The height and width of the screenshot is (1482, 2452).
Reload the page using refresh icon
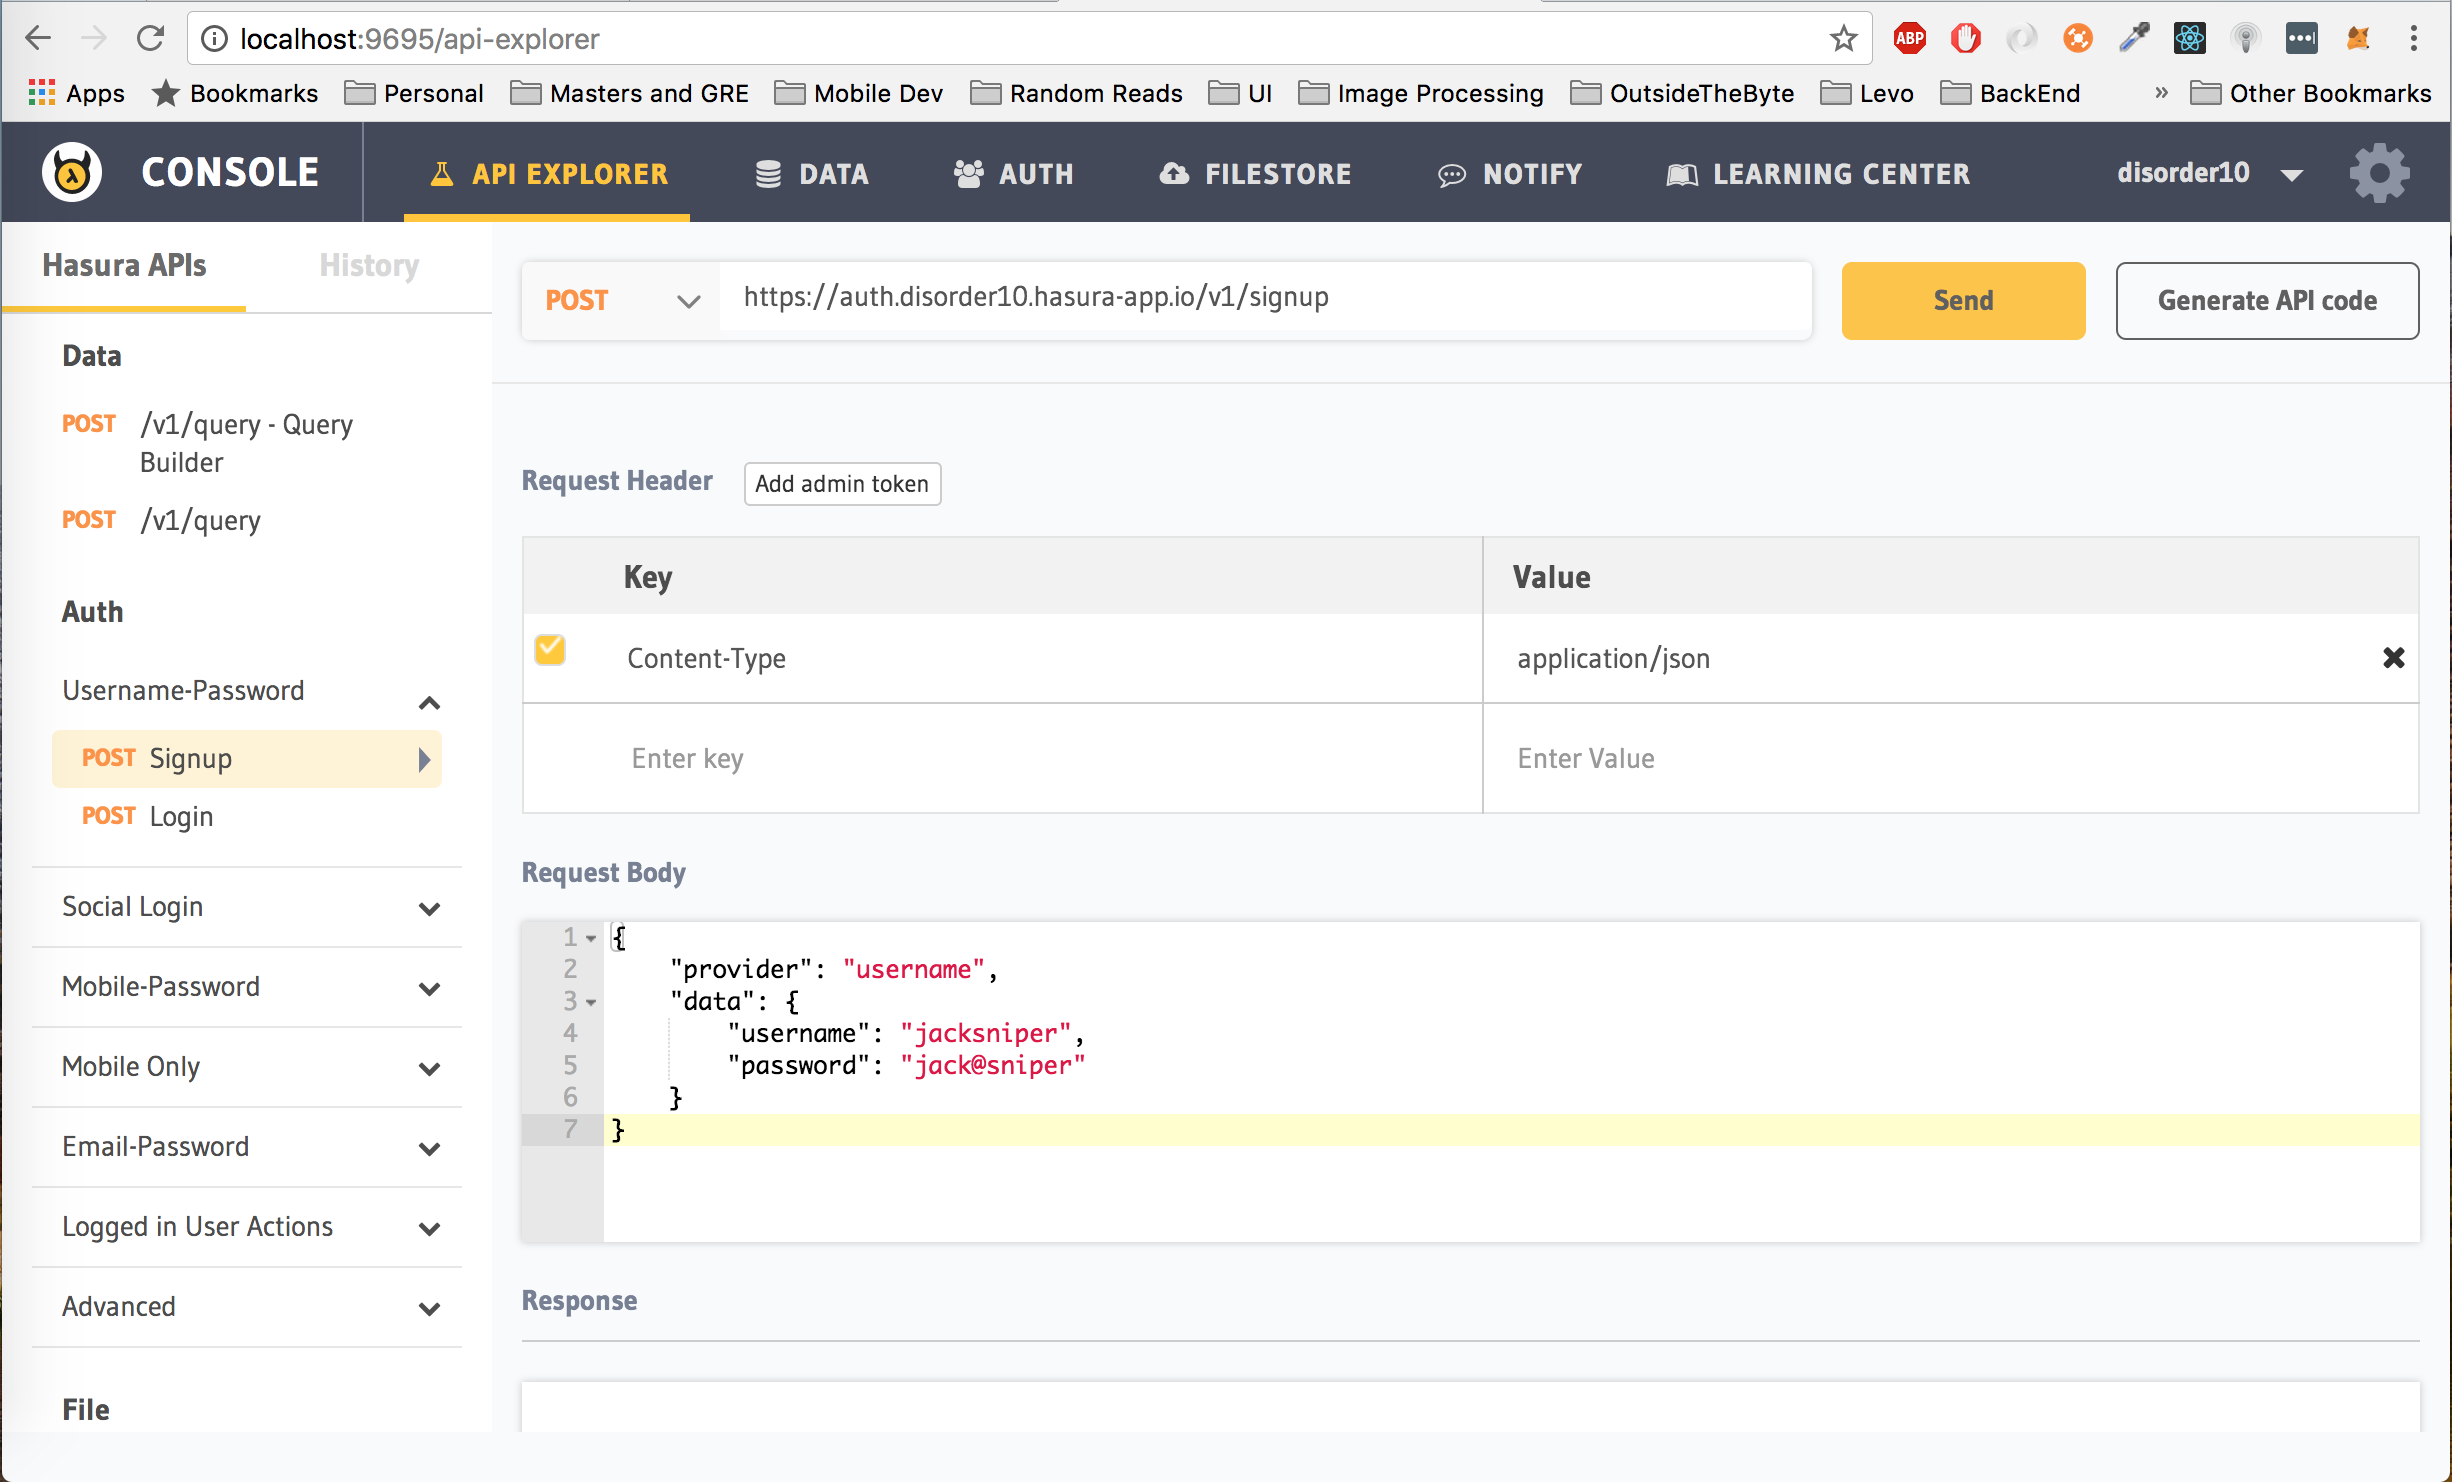point(151,39)
